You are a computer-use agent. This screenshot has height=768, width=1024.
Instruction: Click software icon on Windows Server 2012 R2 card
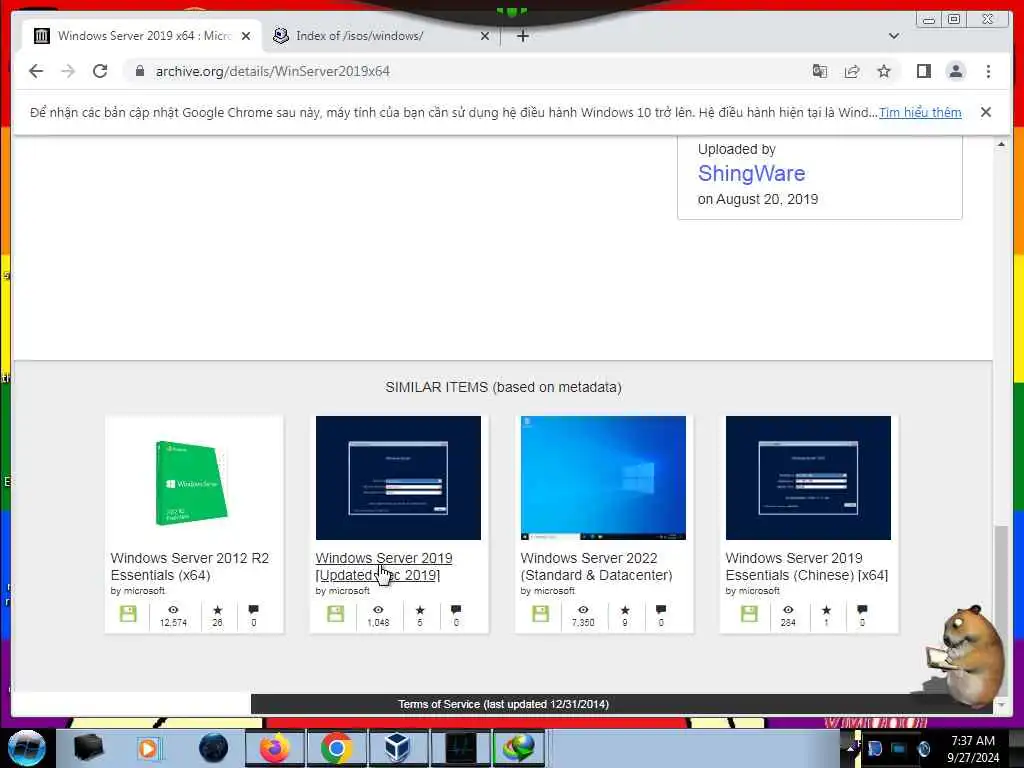128,614
